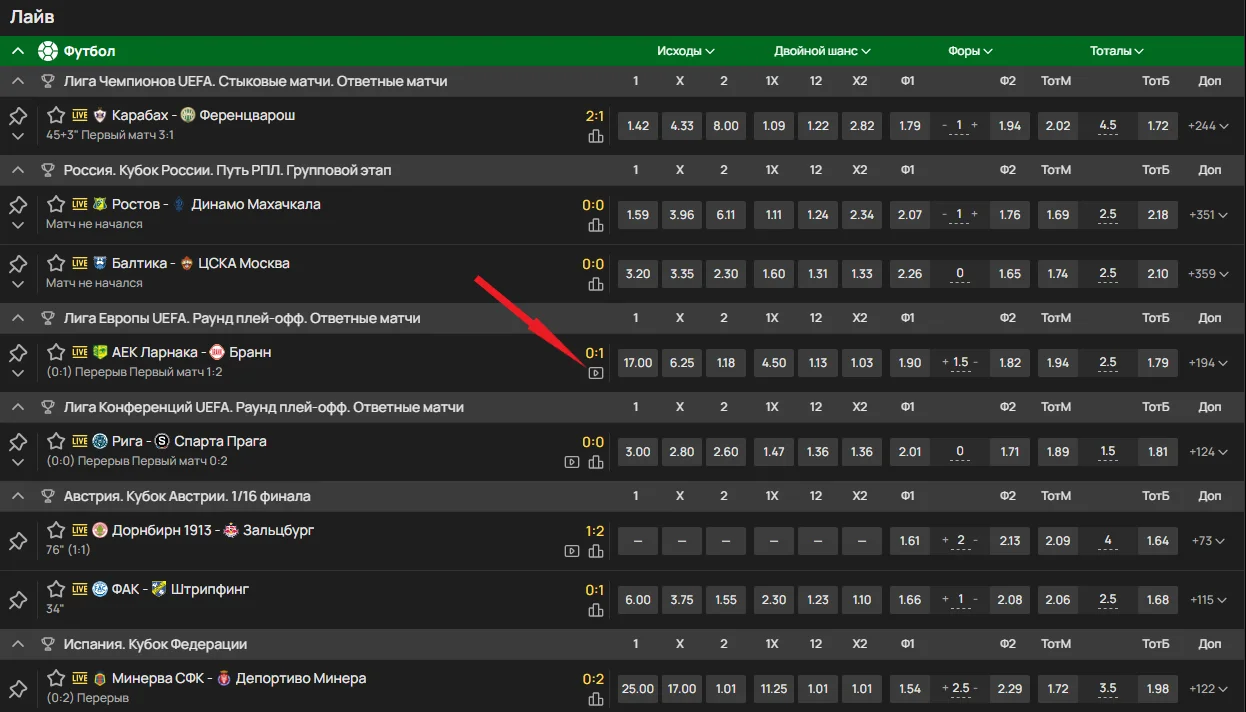Favorite the Карабах - Ференцварош match

coord(56,116)
